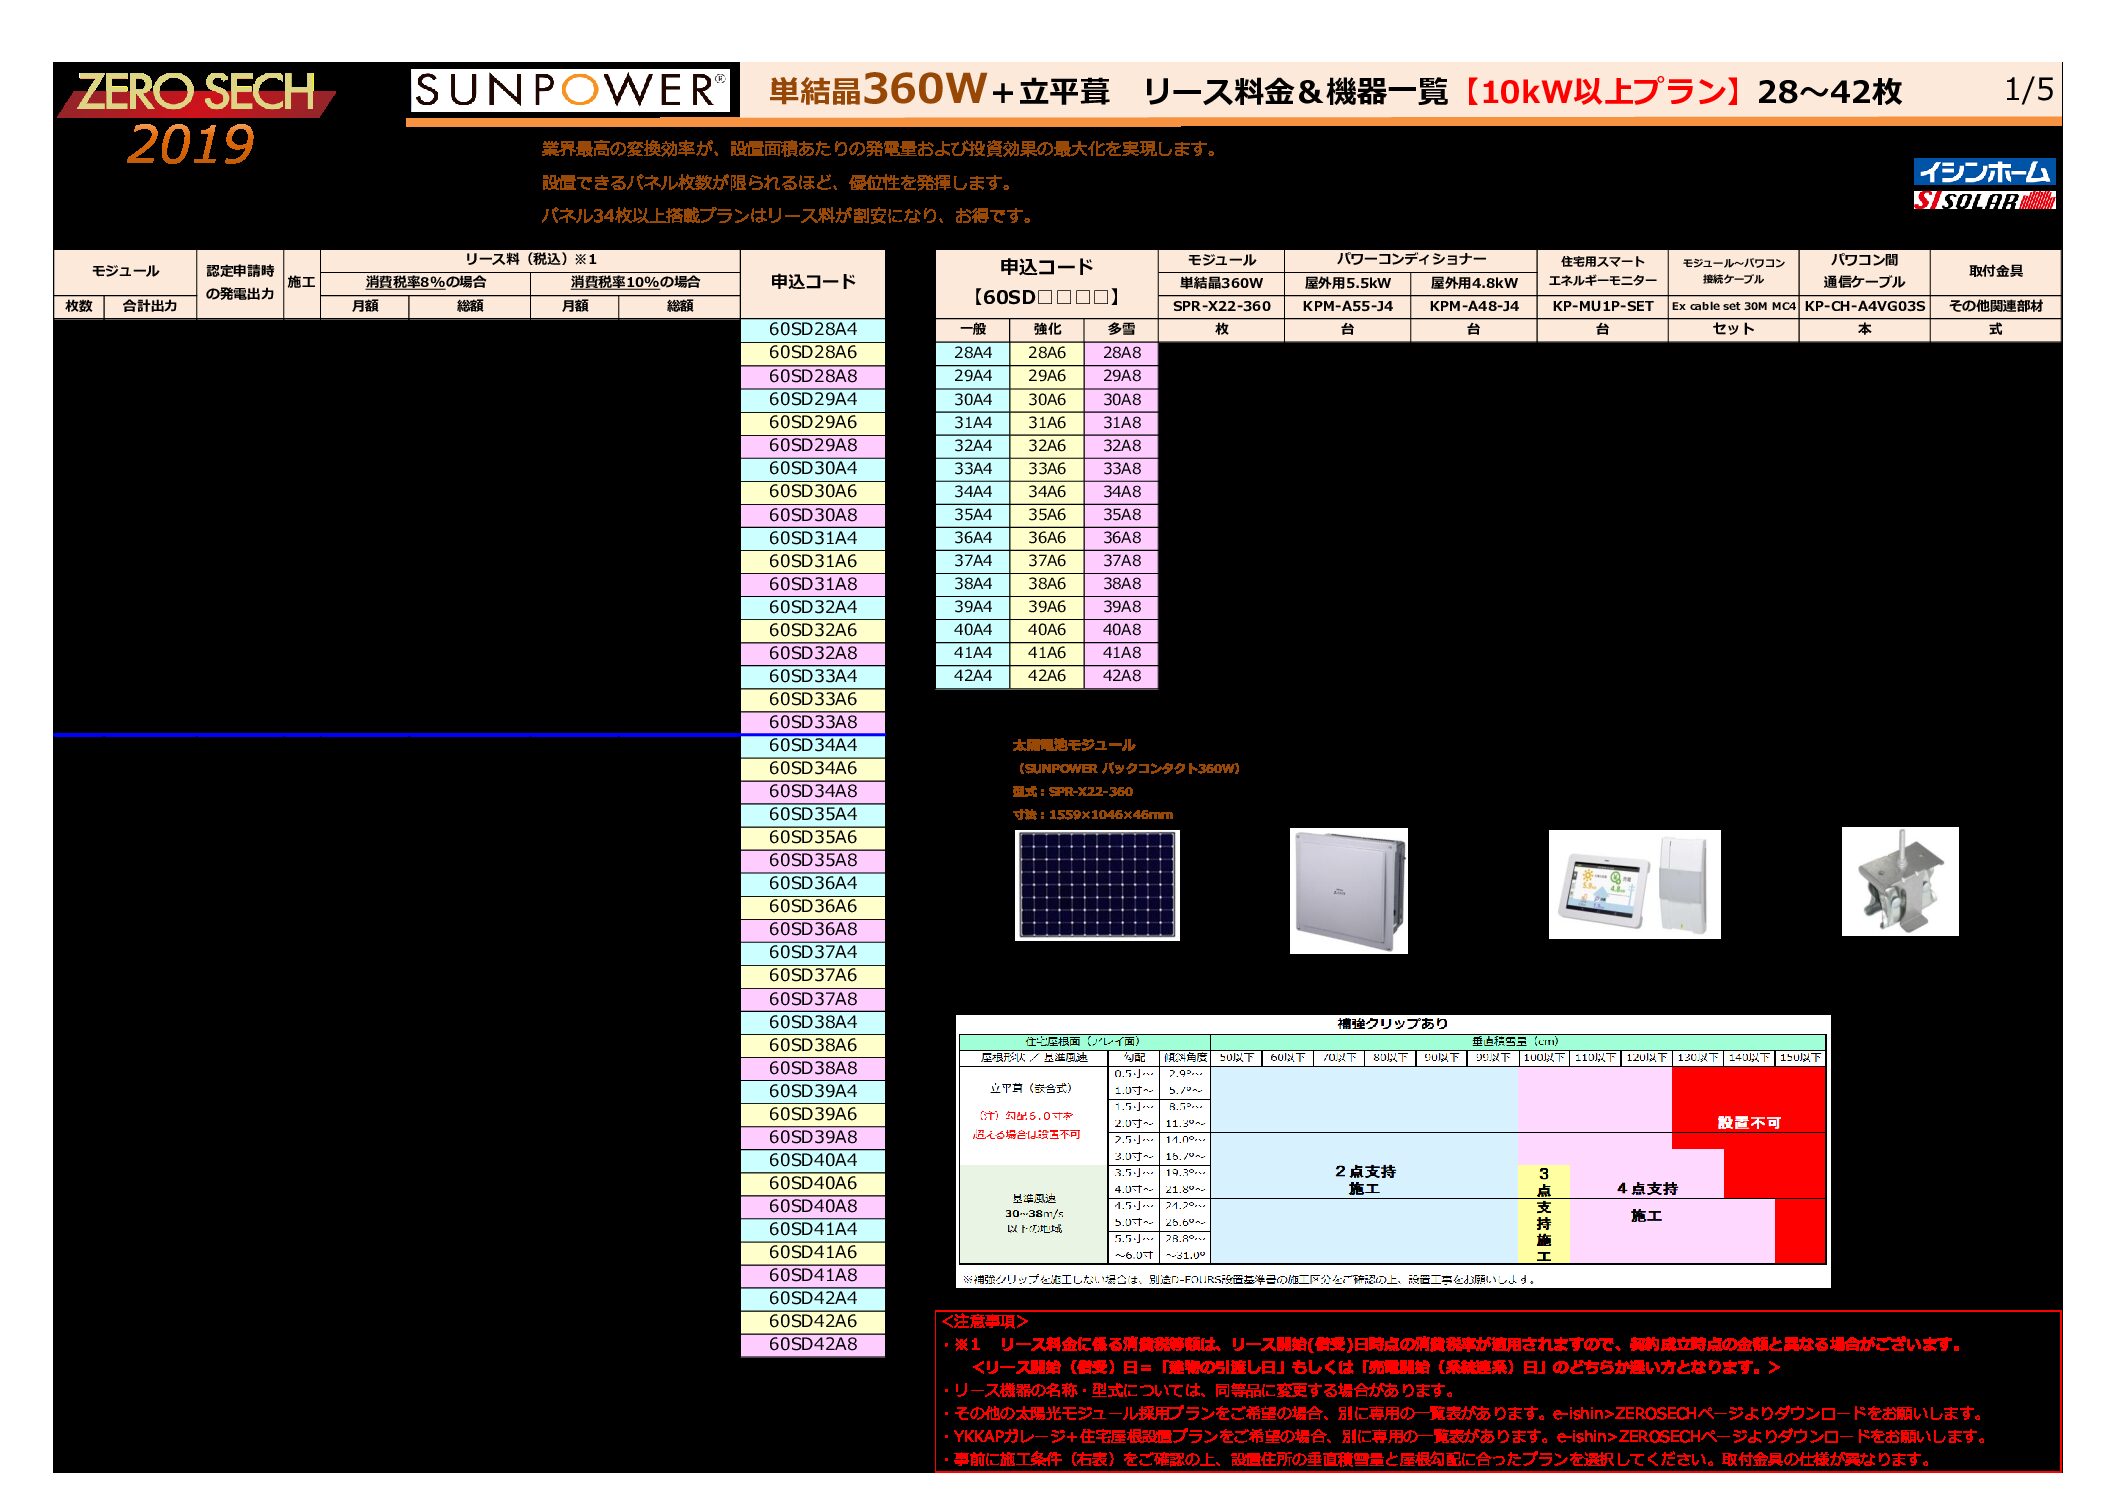Image resolution: width=2117 pixels, height=1497 pixels.
Task: Select order code 60SD28A8
Action: [813, 376]
